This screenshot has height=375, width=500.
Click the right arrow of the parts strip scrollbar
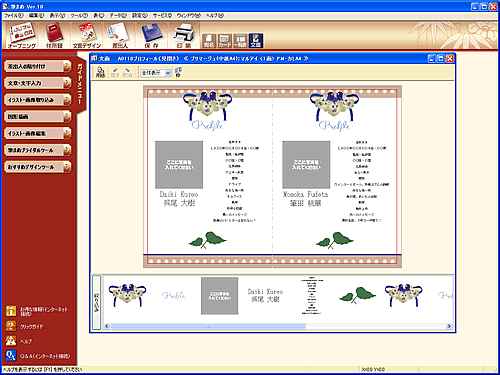click(449, 326)
